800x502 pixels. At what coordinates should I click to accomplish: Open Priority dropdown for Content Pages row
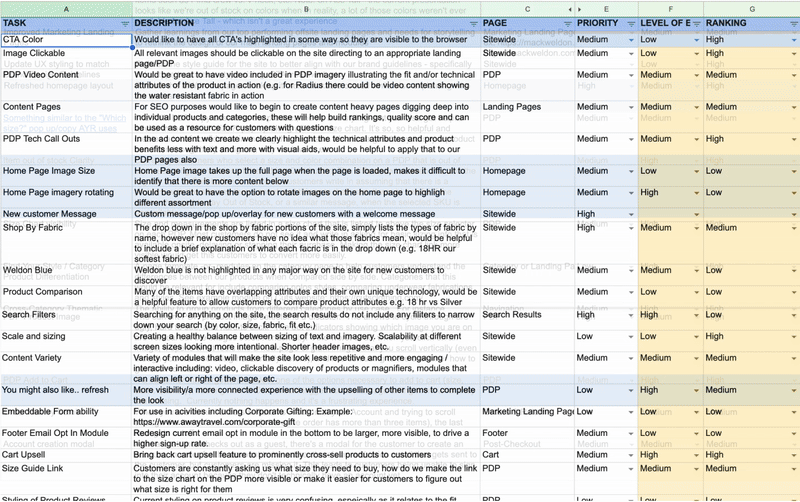[631, 107]
